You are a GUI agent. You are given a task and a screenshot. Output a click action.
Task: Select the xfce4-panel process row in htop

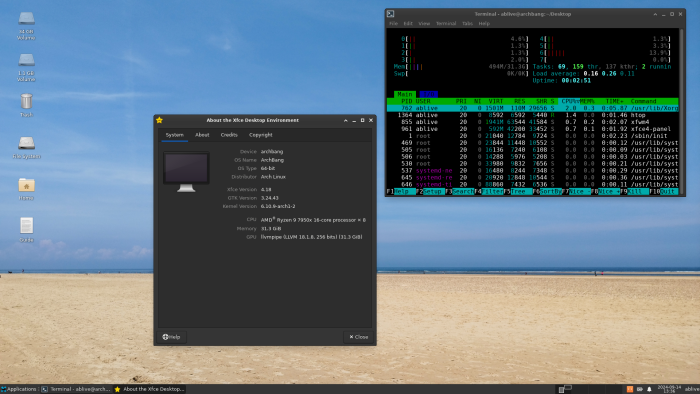click(533, 129)
